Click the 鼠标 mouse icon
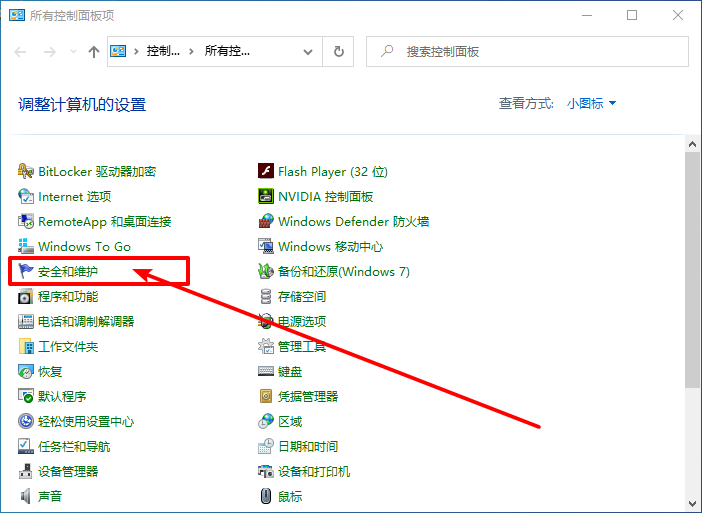 click(266, 496)
